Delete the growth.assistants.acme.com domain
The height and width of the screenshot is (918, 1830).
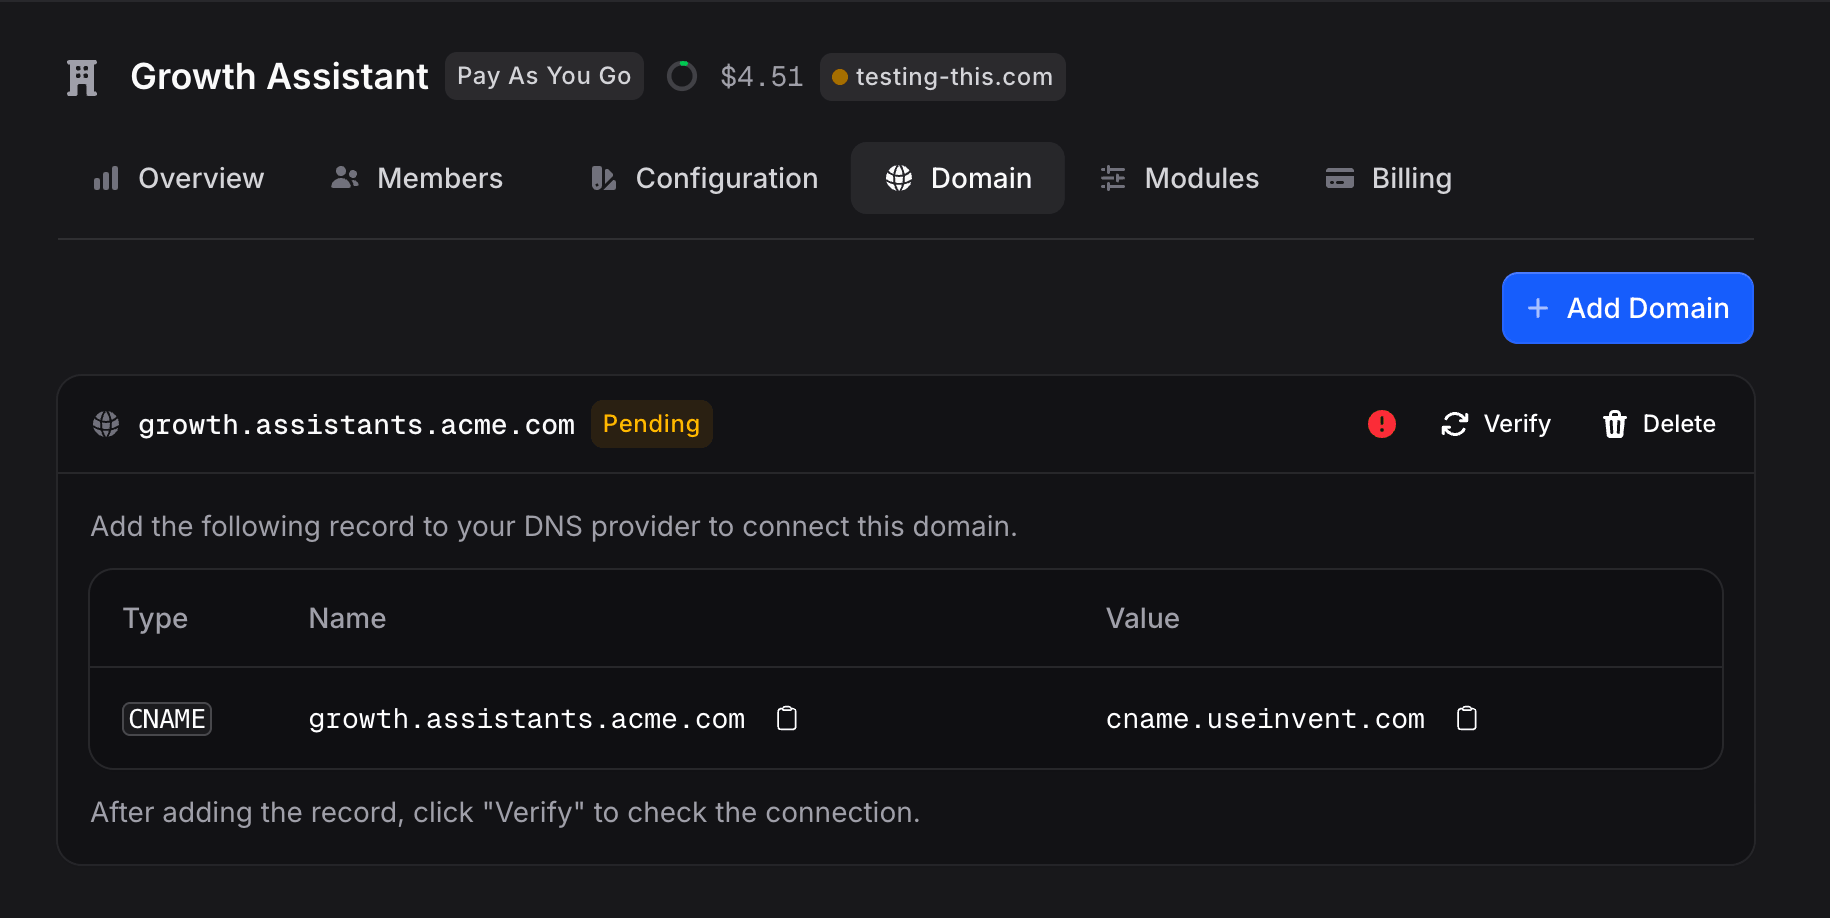(1658, 424)
